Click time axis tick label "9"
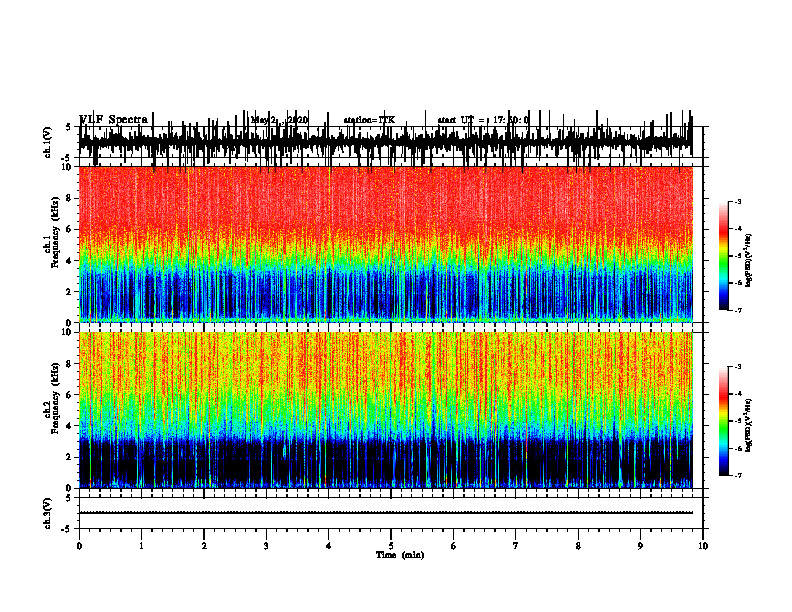The height and width of the screenshot is (612, 792). point(640,546)
